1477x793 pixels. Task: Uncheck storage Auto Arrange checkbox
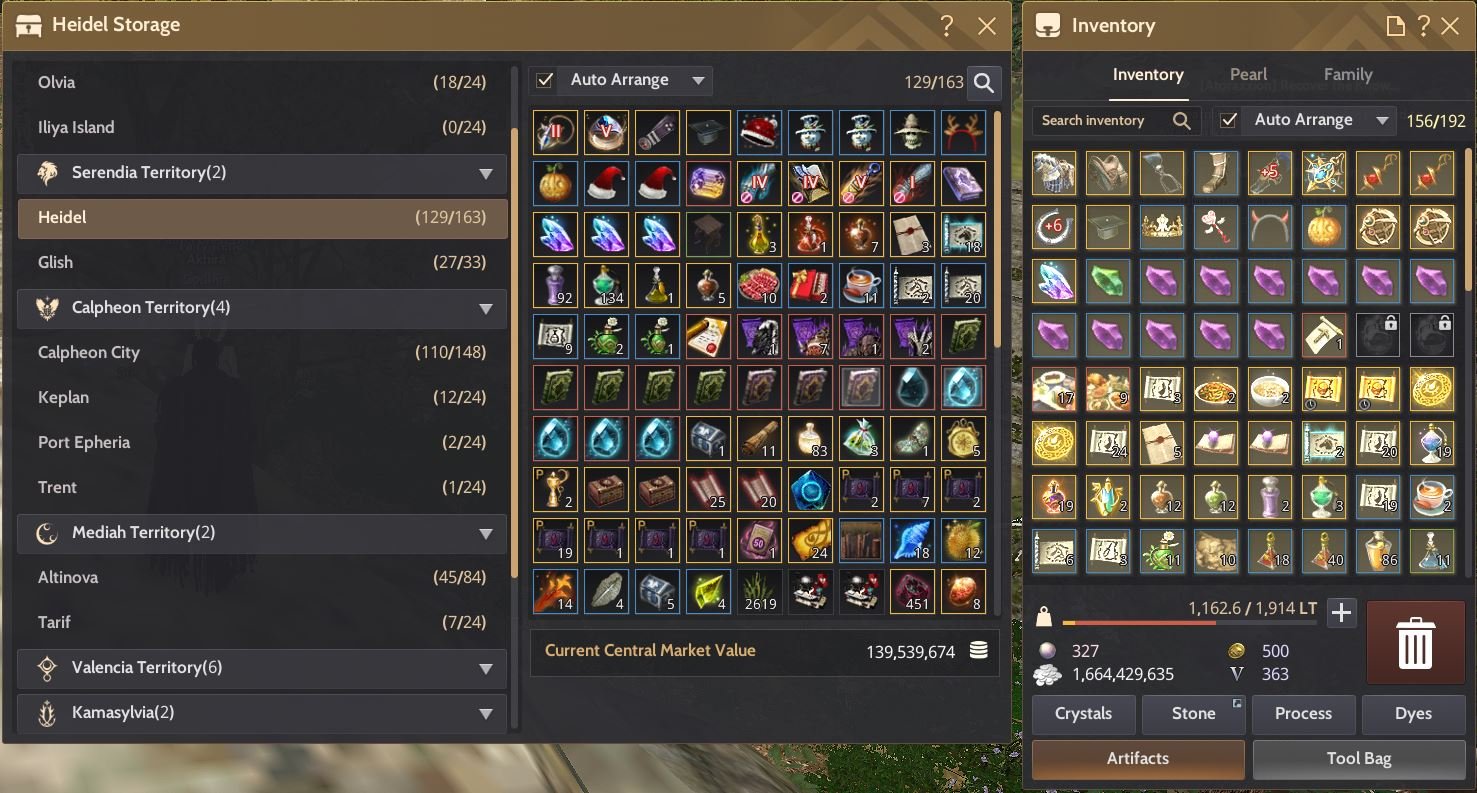(545, 80)
